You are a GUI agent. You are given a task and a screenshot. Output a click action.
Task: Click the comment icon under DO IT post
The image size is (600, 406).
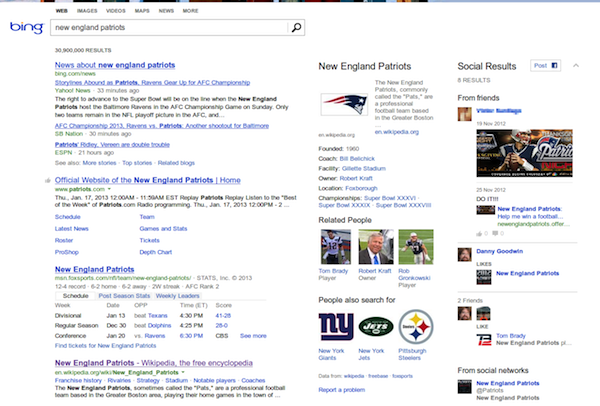pos(495,233)
